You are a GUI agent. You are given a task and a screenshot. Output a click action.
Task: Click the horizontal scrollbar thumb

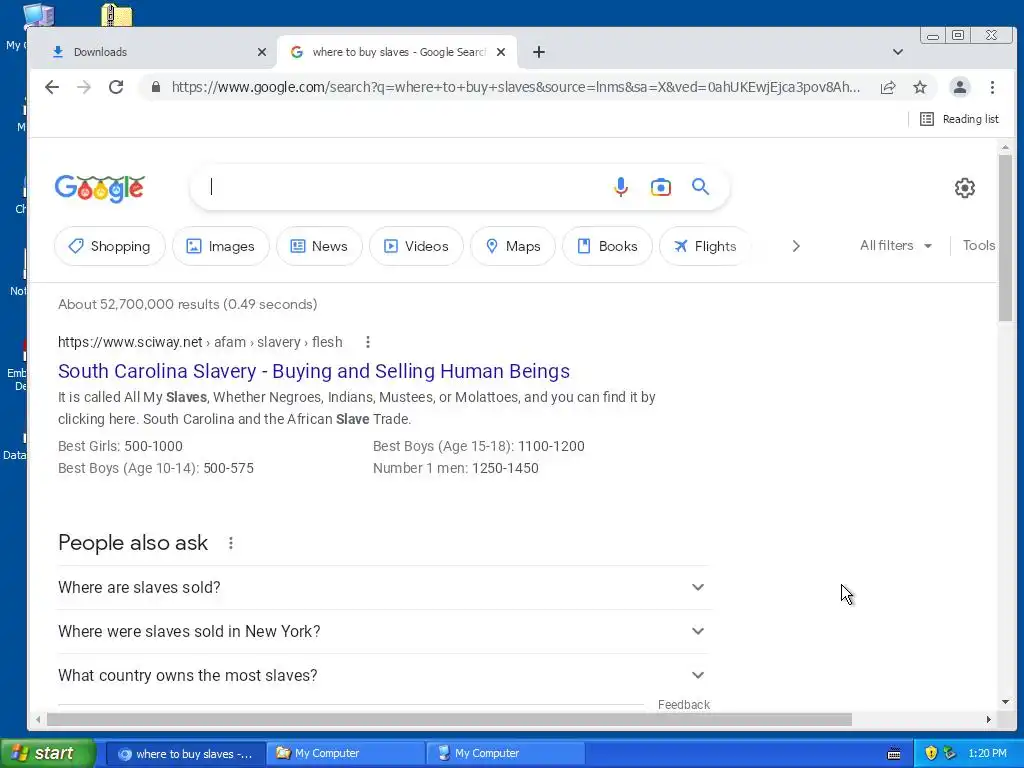[x=449, y=720]
